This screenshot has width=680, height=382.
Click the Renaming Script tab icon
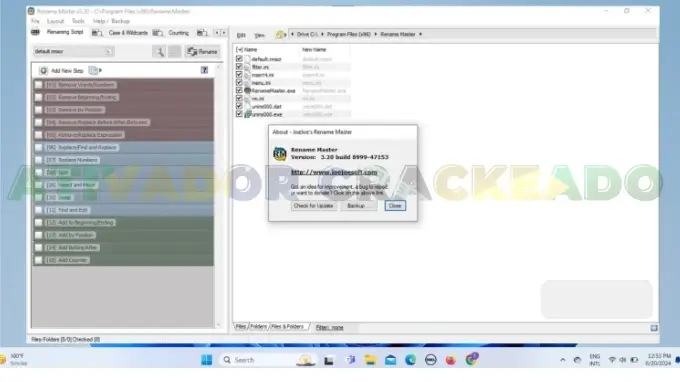point(36,32)
